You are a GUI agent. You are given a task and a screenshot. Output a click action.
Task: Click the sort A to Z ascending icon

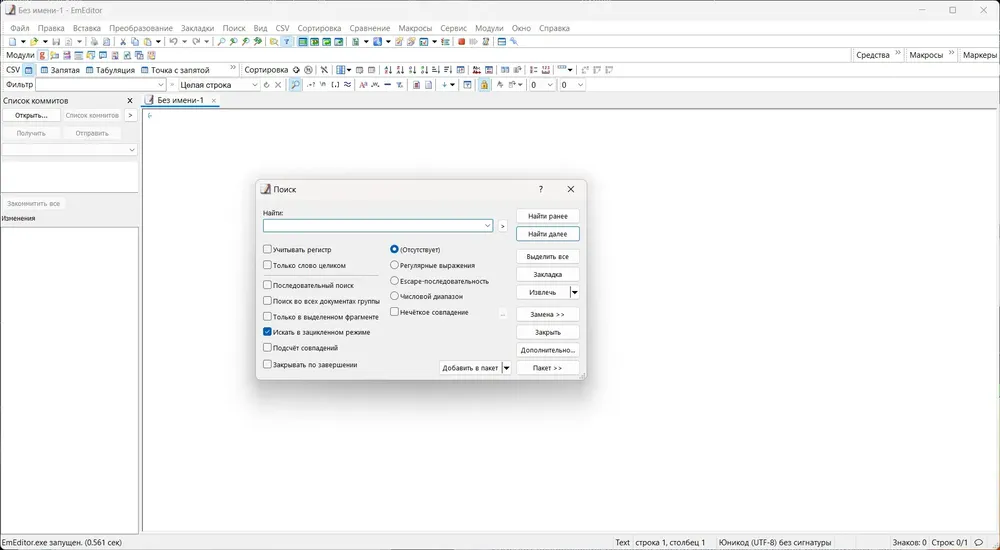tap(388, 70)
